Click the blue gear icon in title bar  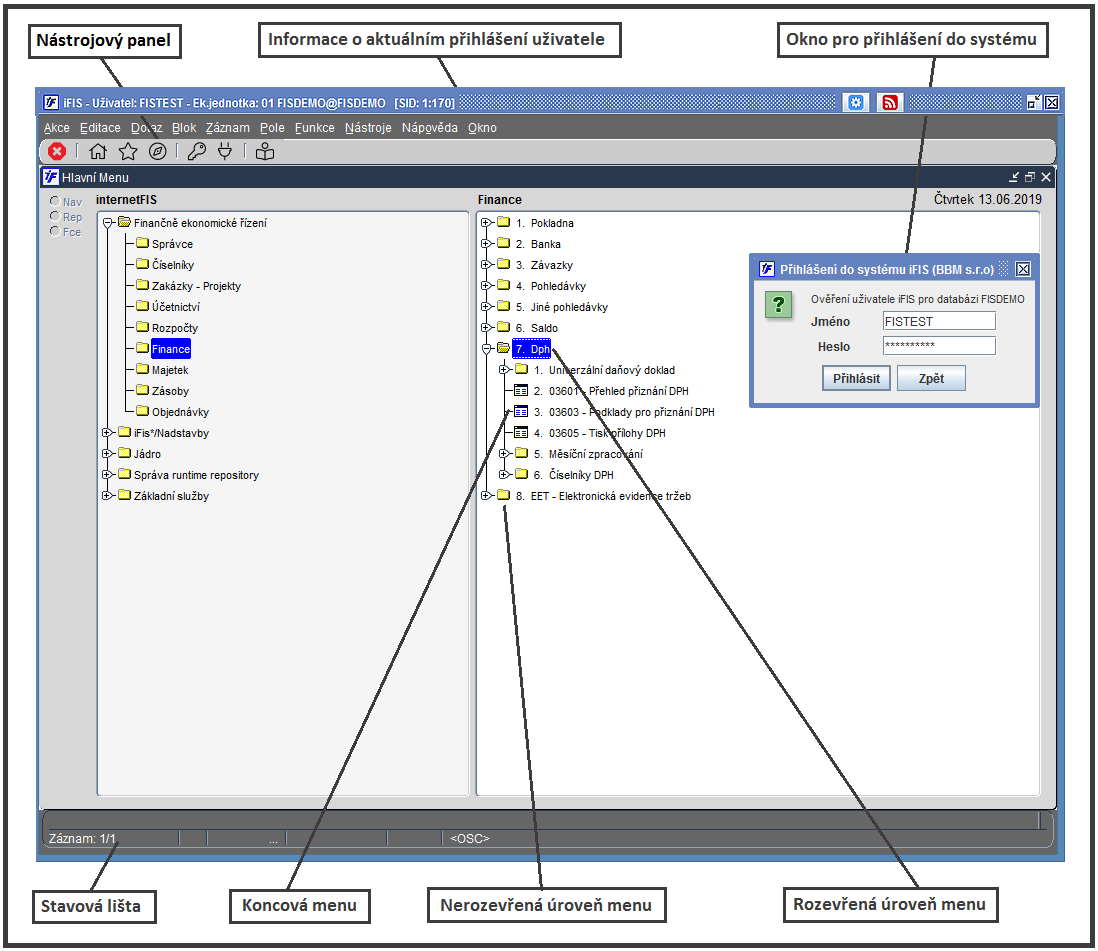(x=855, y=103)
